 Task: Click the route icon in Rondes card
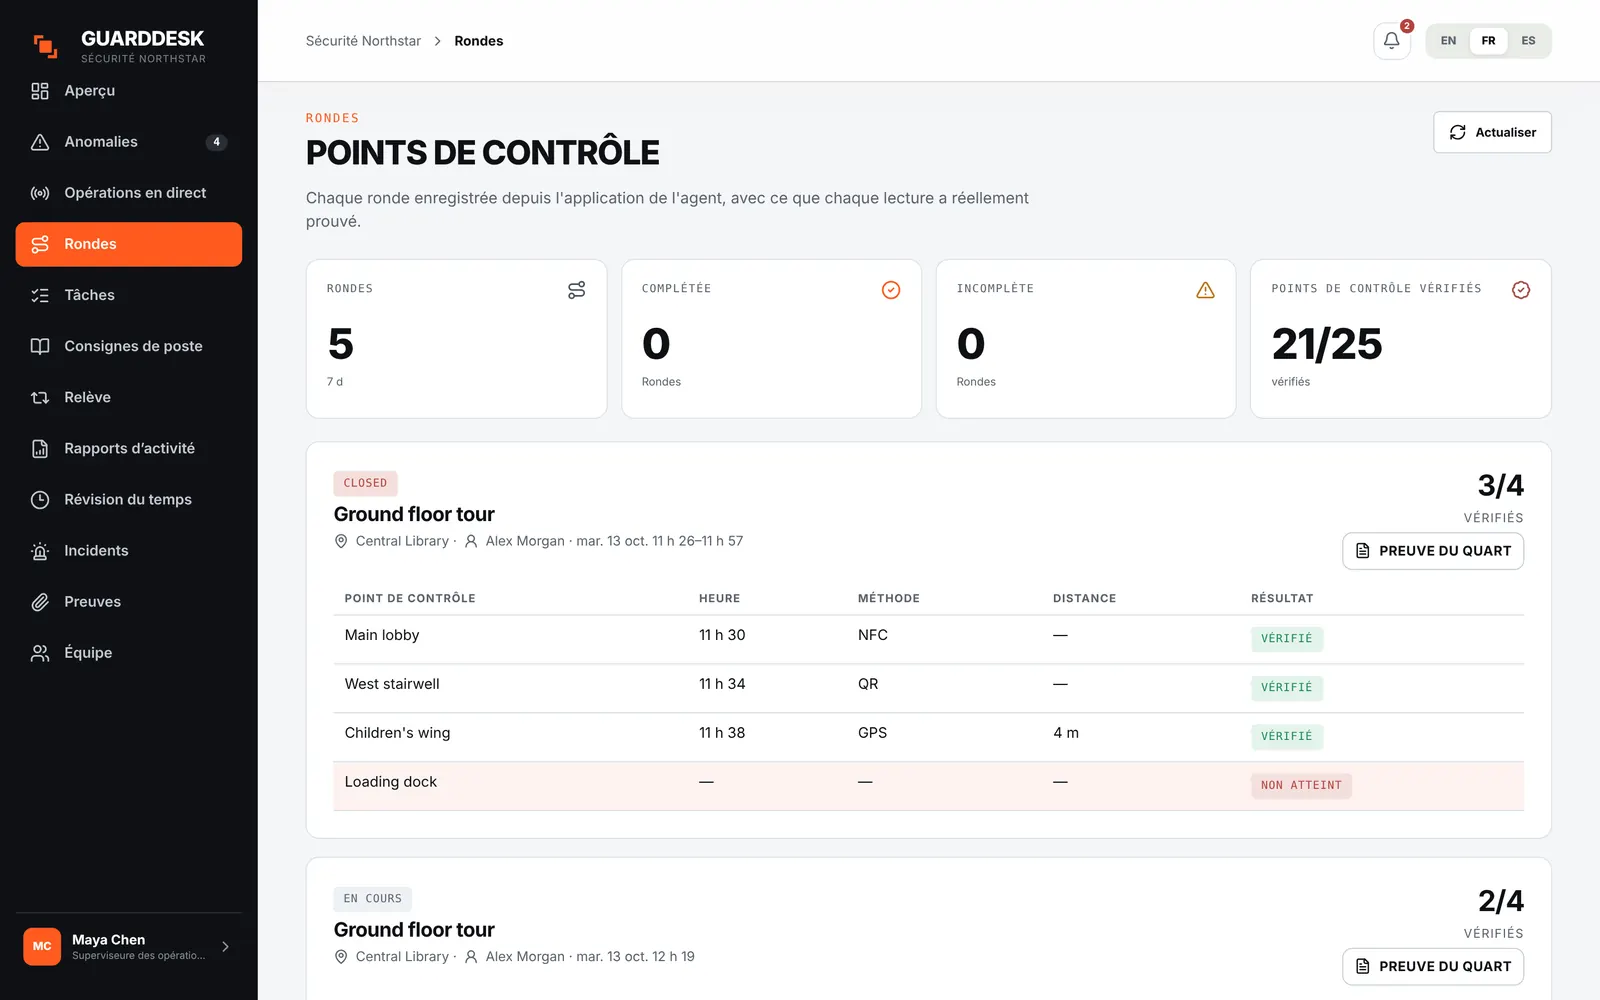point(576,290)
